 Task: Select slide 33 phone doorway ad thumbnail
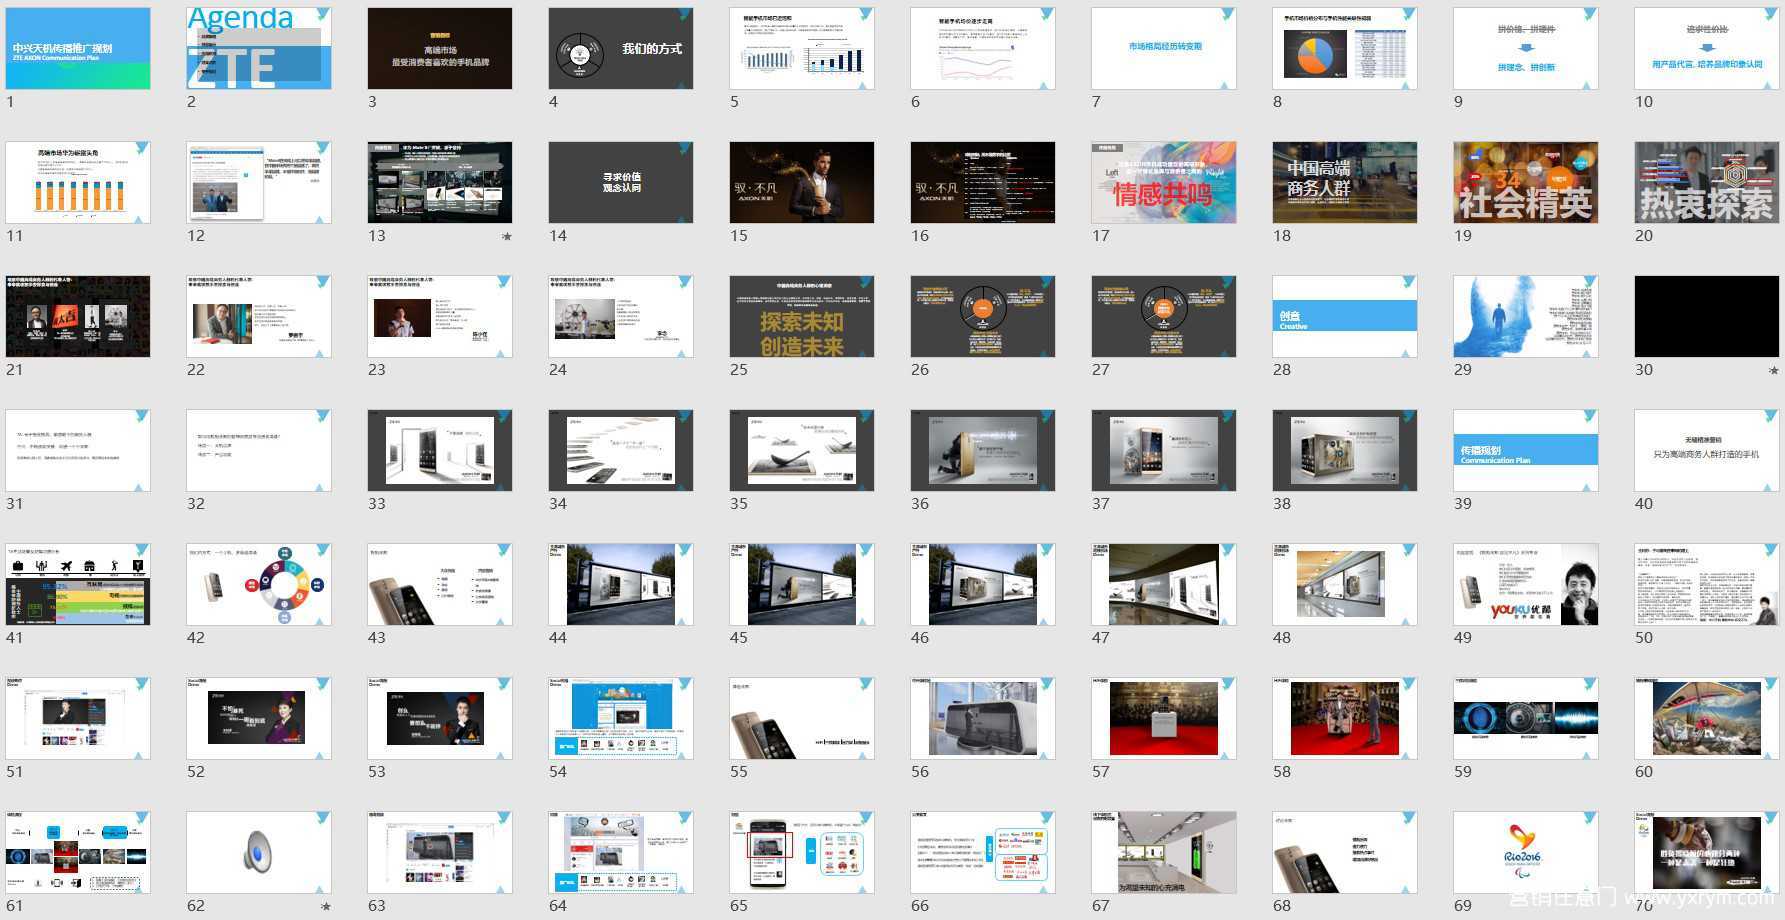click(x=440, y=450)
